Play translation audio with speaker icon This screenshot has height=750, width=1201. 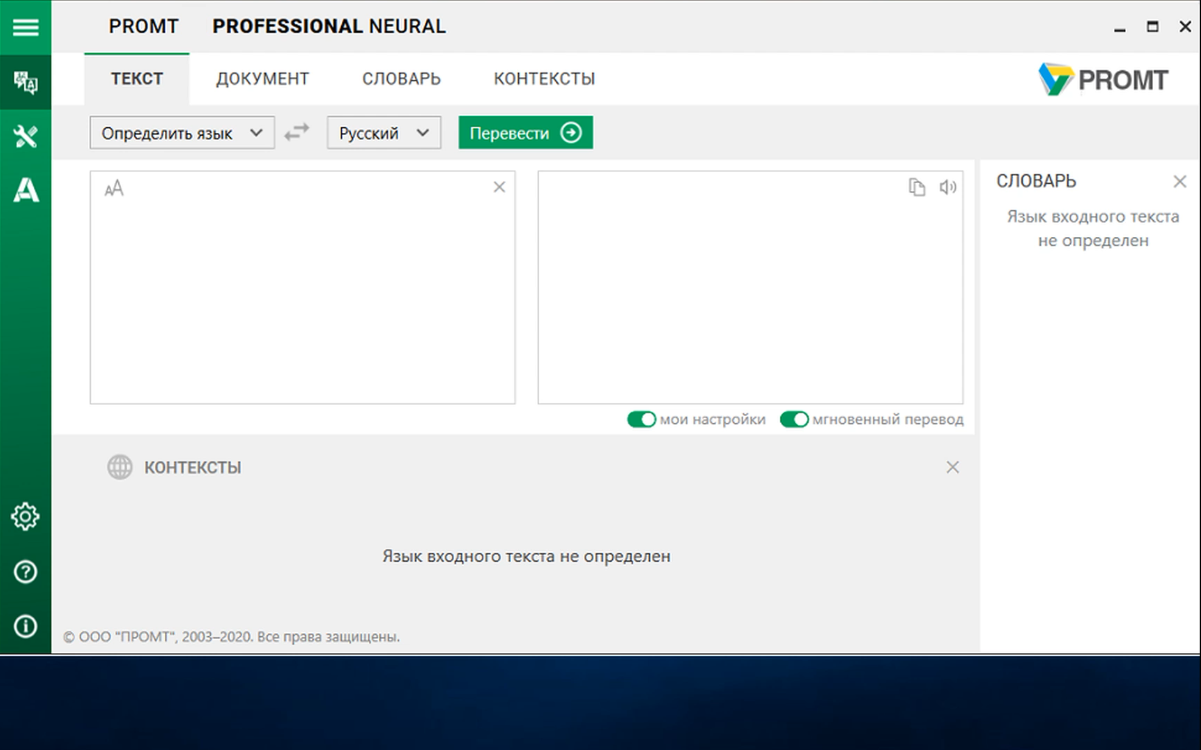[x=948, y=187]
